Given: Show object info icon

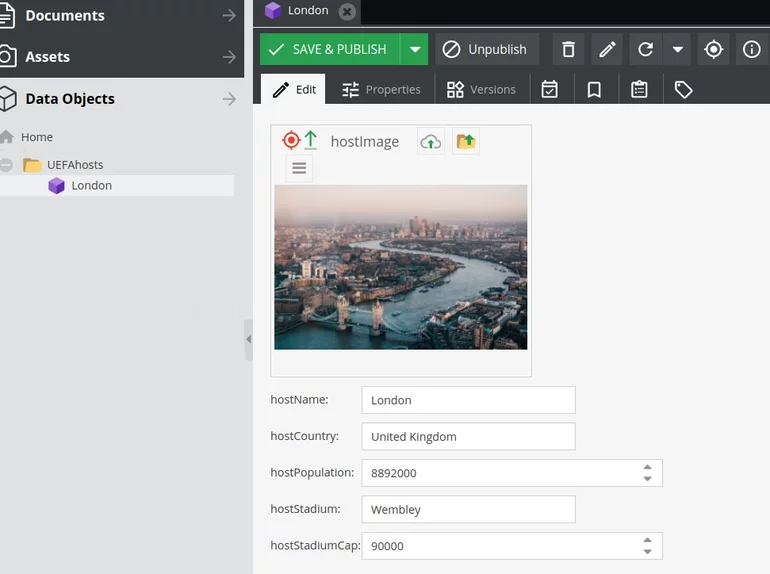Looking at the screenshot, I should (x=751, y=49).
